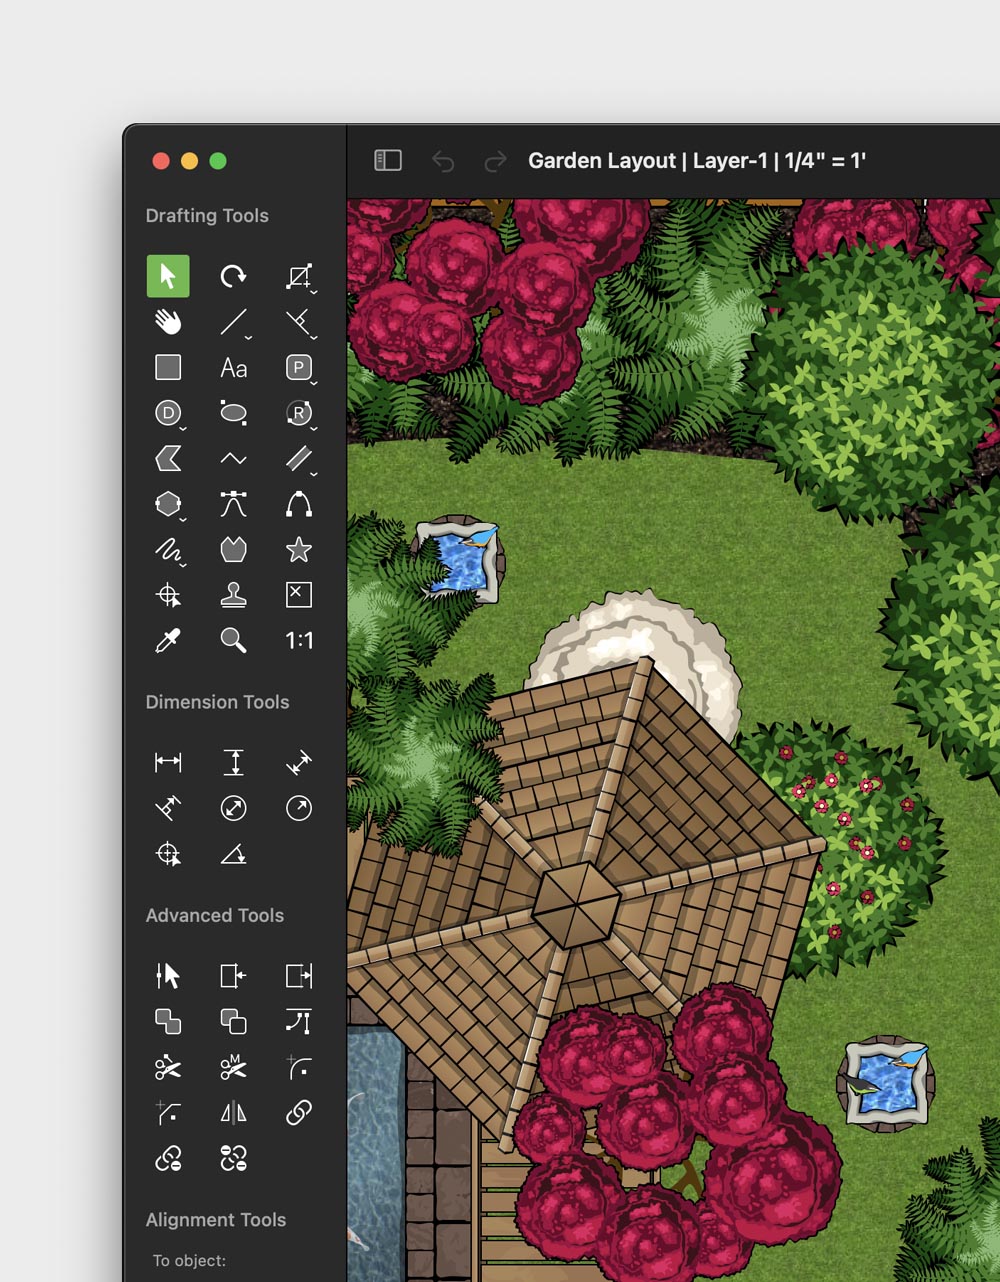Click the link objects tool

pos(298,1113)
